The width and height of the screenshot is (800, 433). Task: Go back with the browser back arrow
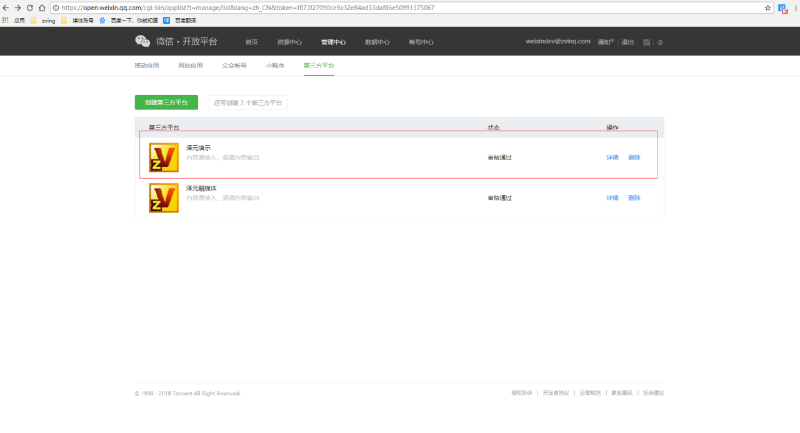pos(6,8)
